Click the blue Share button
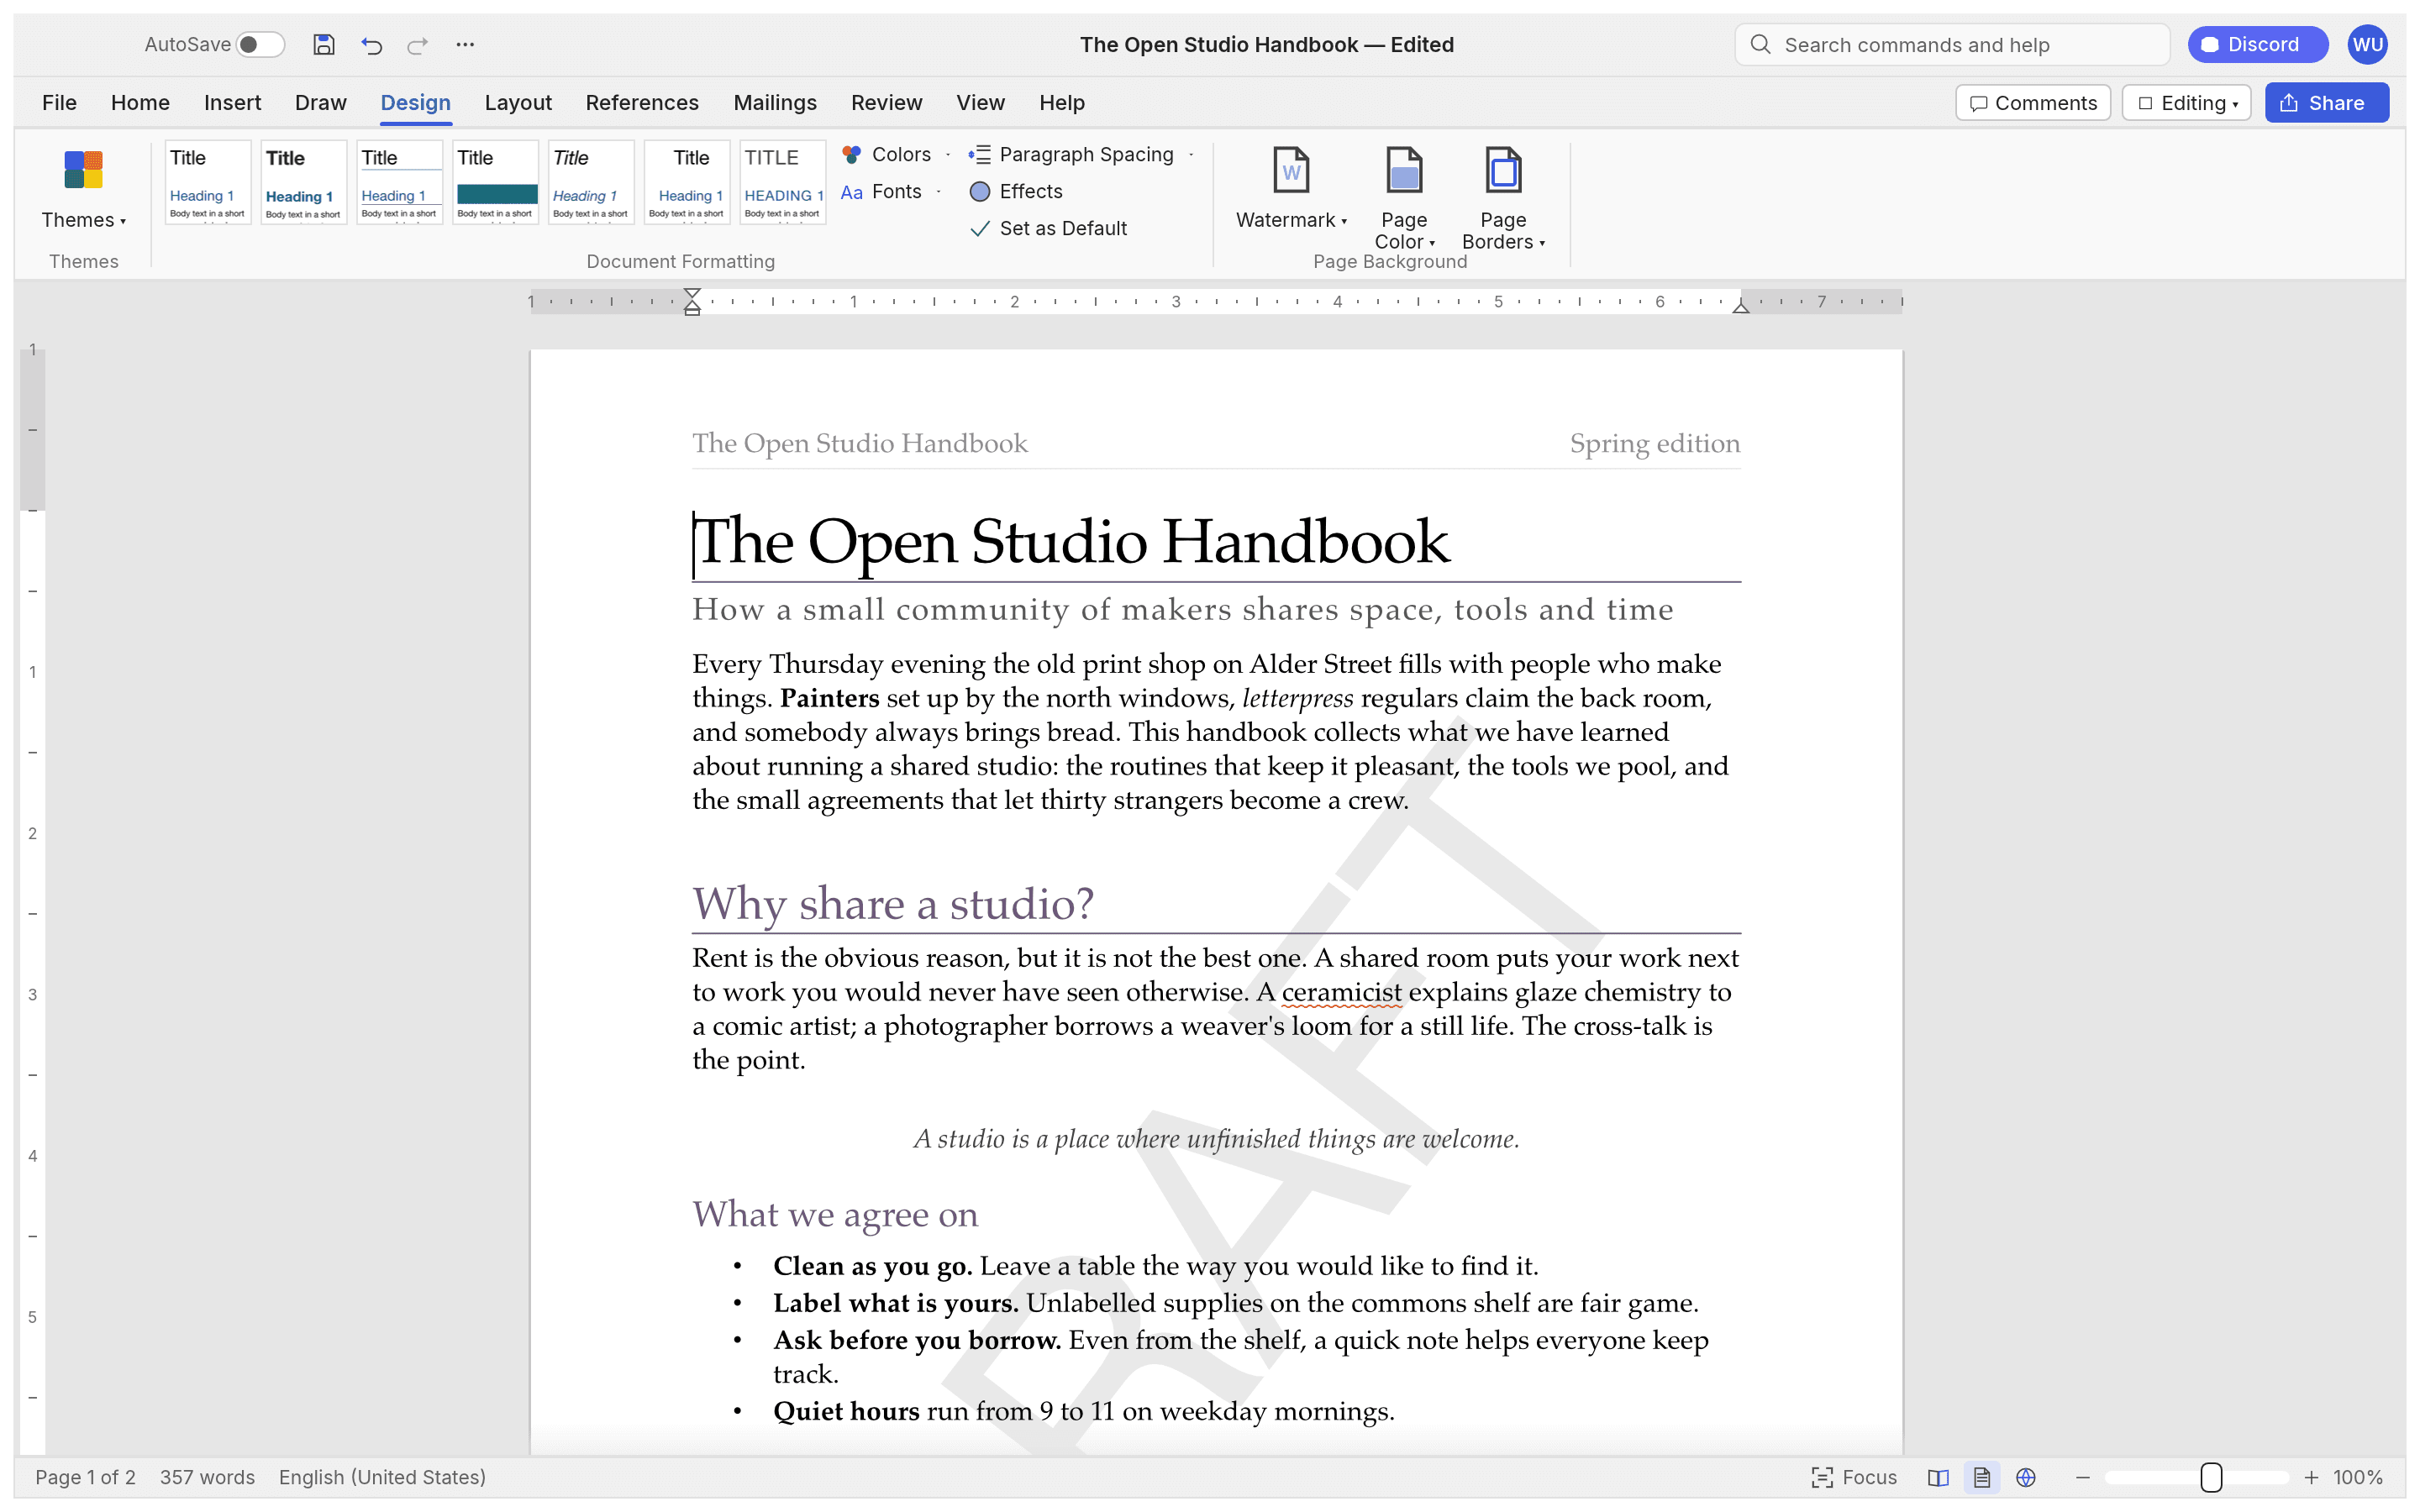The height and width of the screenshot is (1512, 2420). (2326, 103)
